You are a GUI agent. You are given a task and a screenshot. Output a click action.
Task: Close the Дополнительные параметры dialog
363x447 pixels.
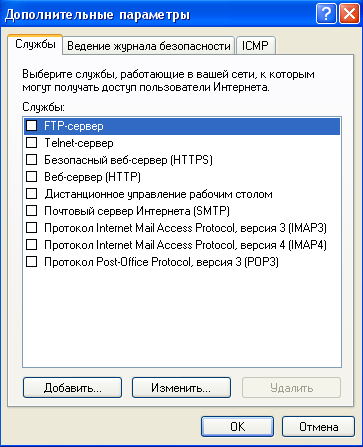(349, 14)
